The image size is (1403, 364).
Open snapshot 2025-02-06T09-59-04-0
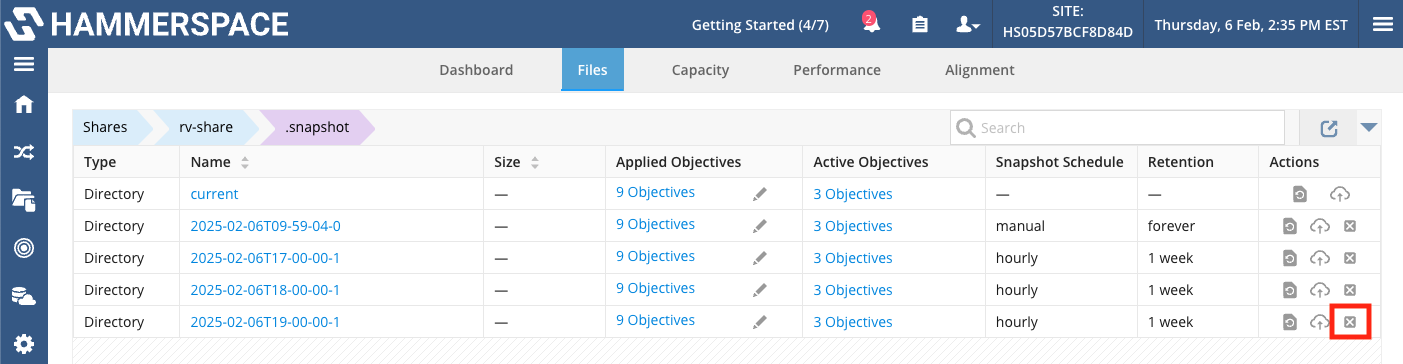pyautogui.click(x=265, y=226)
